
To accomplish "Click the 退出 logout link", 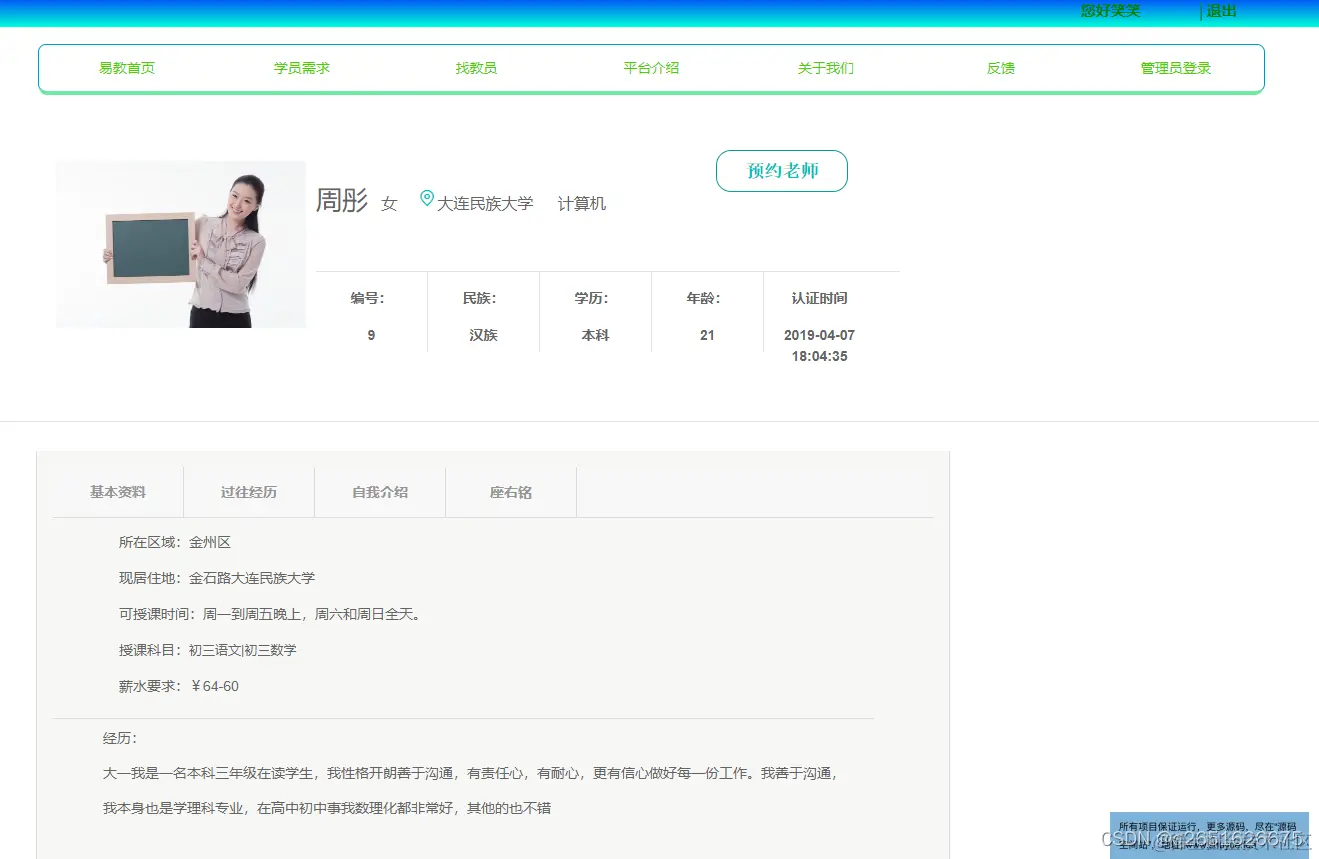I will point(1219,11).
